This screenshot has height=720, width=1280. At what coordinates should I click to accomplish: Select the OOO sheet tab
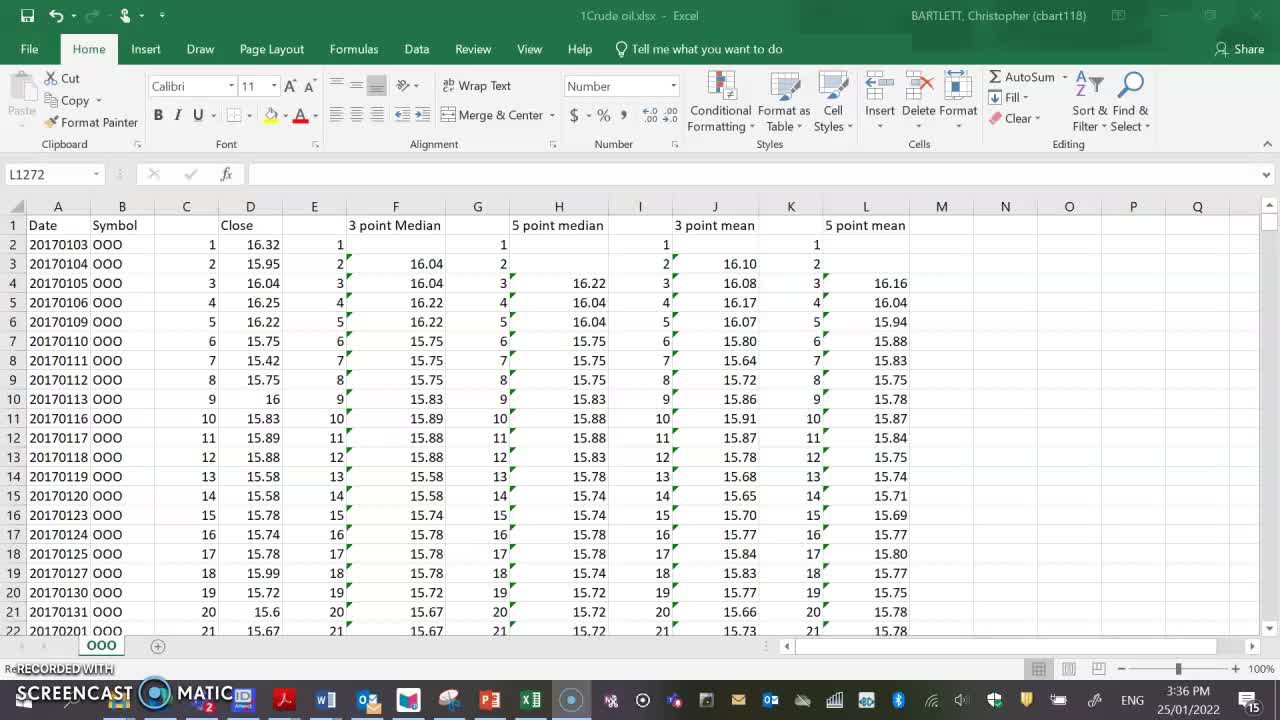pyautogui.click(x=100, y=646)
